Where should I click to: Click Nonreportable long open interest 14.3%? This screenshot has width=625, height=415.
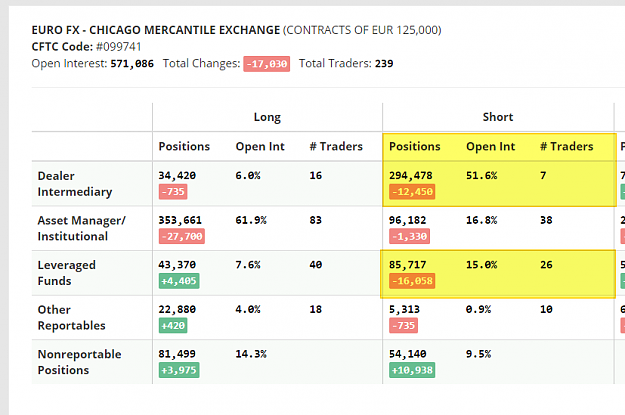click(251, 354)
